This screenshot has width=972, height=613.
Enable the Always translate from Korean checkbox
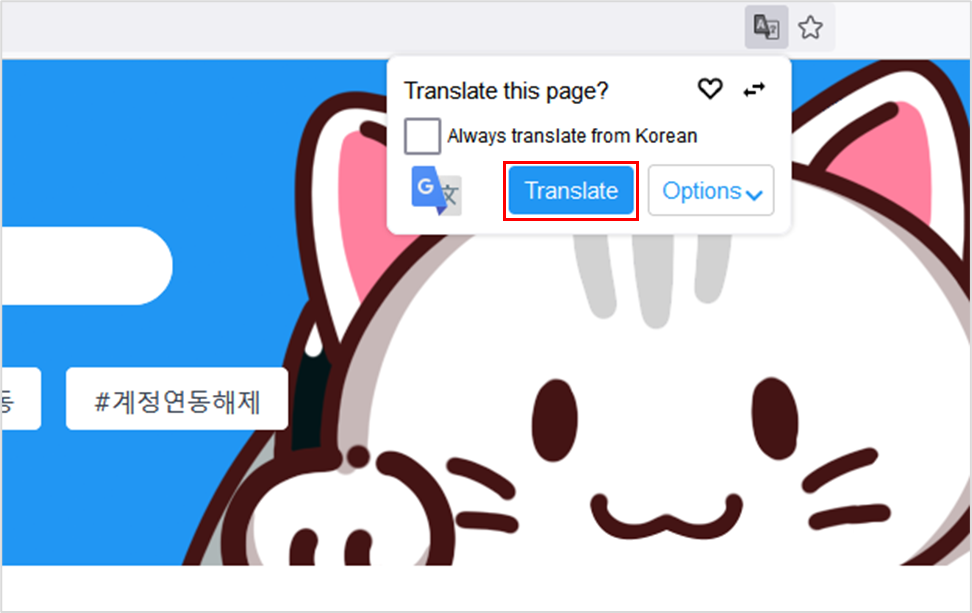422,136
